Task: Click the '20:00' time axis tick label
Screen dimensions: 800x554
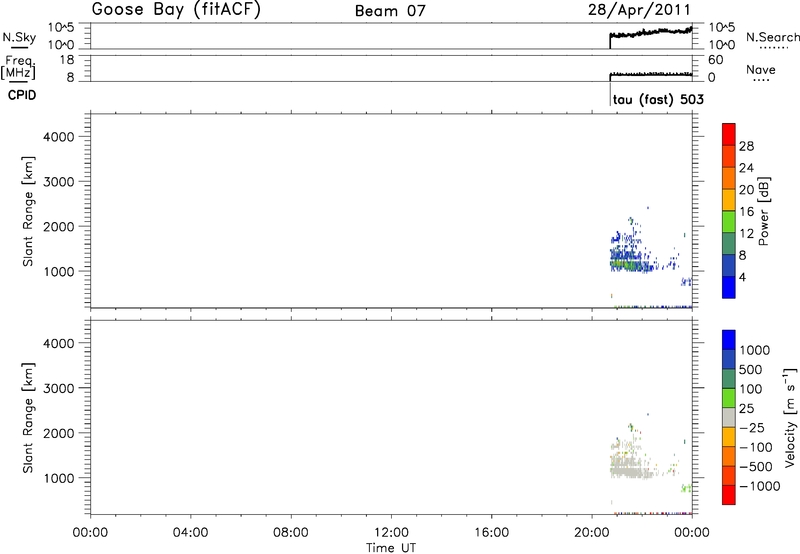Action: [x=592, y=533]
